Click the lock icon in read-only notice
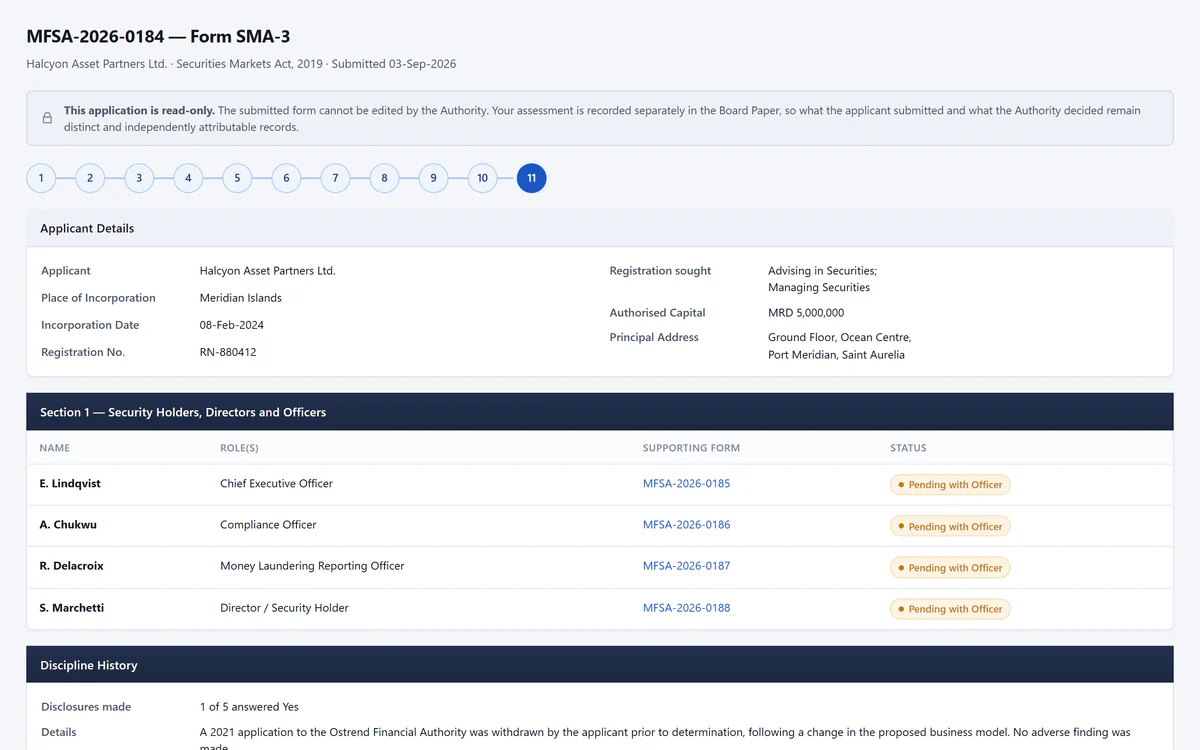This screenshot has width=1200, height=750. pyautogui.click(x=47, y=118)
